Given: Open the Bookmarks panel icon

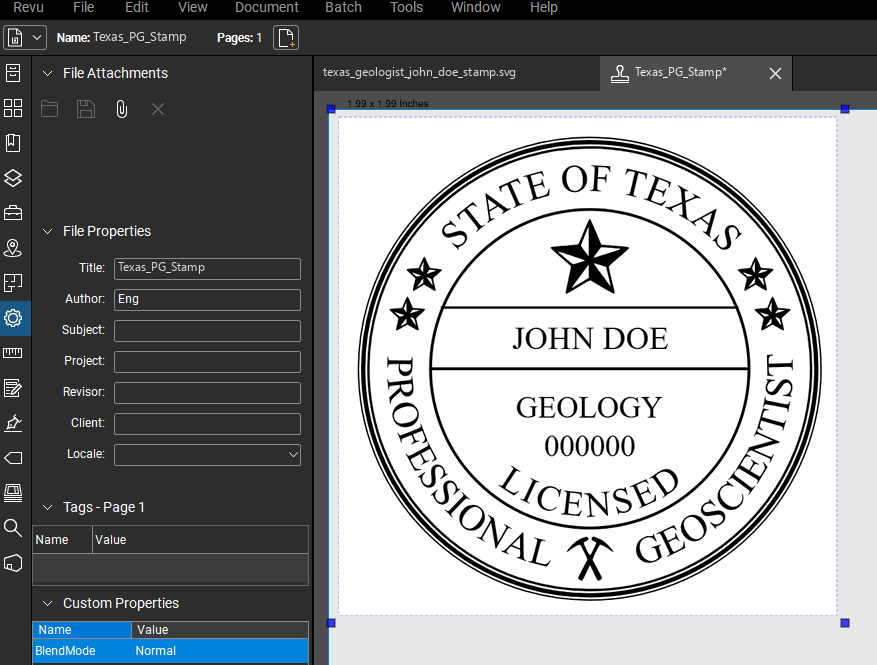Looking at the screenshot, I should point(13,143).
